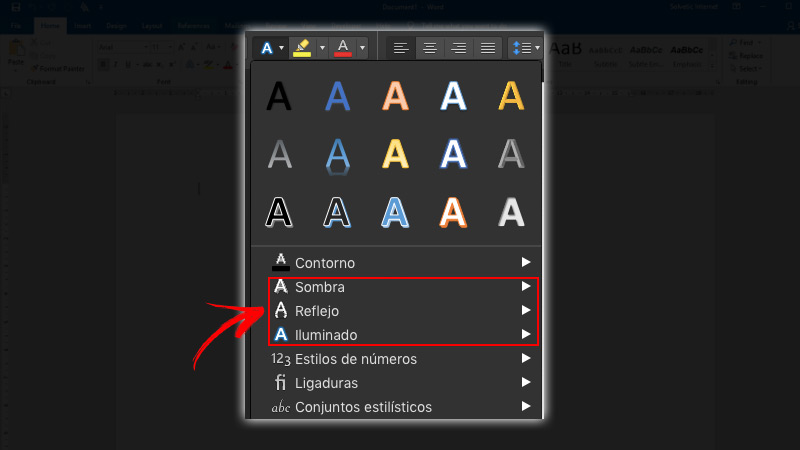Click the Solvetic Internet account name
The image size is (800, 450).
694,7
